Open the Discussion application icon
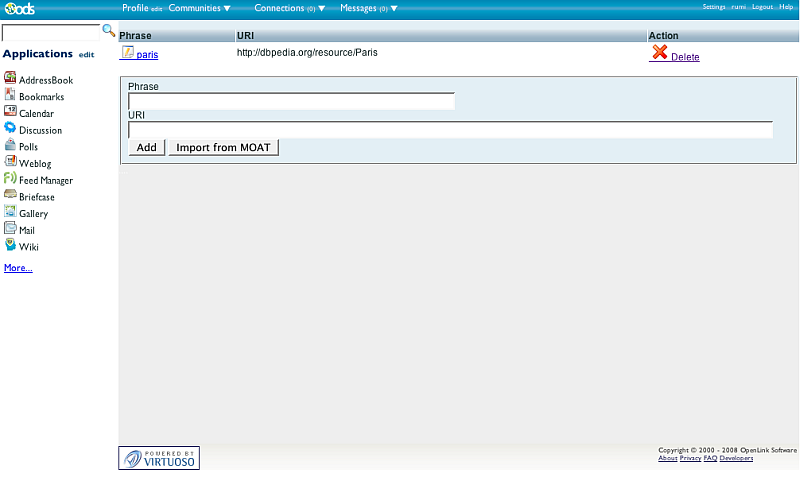Image resolution: width=800 pixels, height=485 pixels. [x=10, y=129]
